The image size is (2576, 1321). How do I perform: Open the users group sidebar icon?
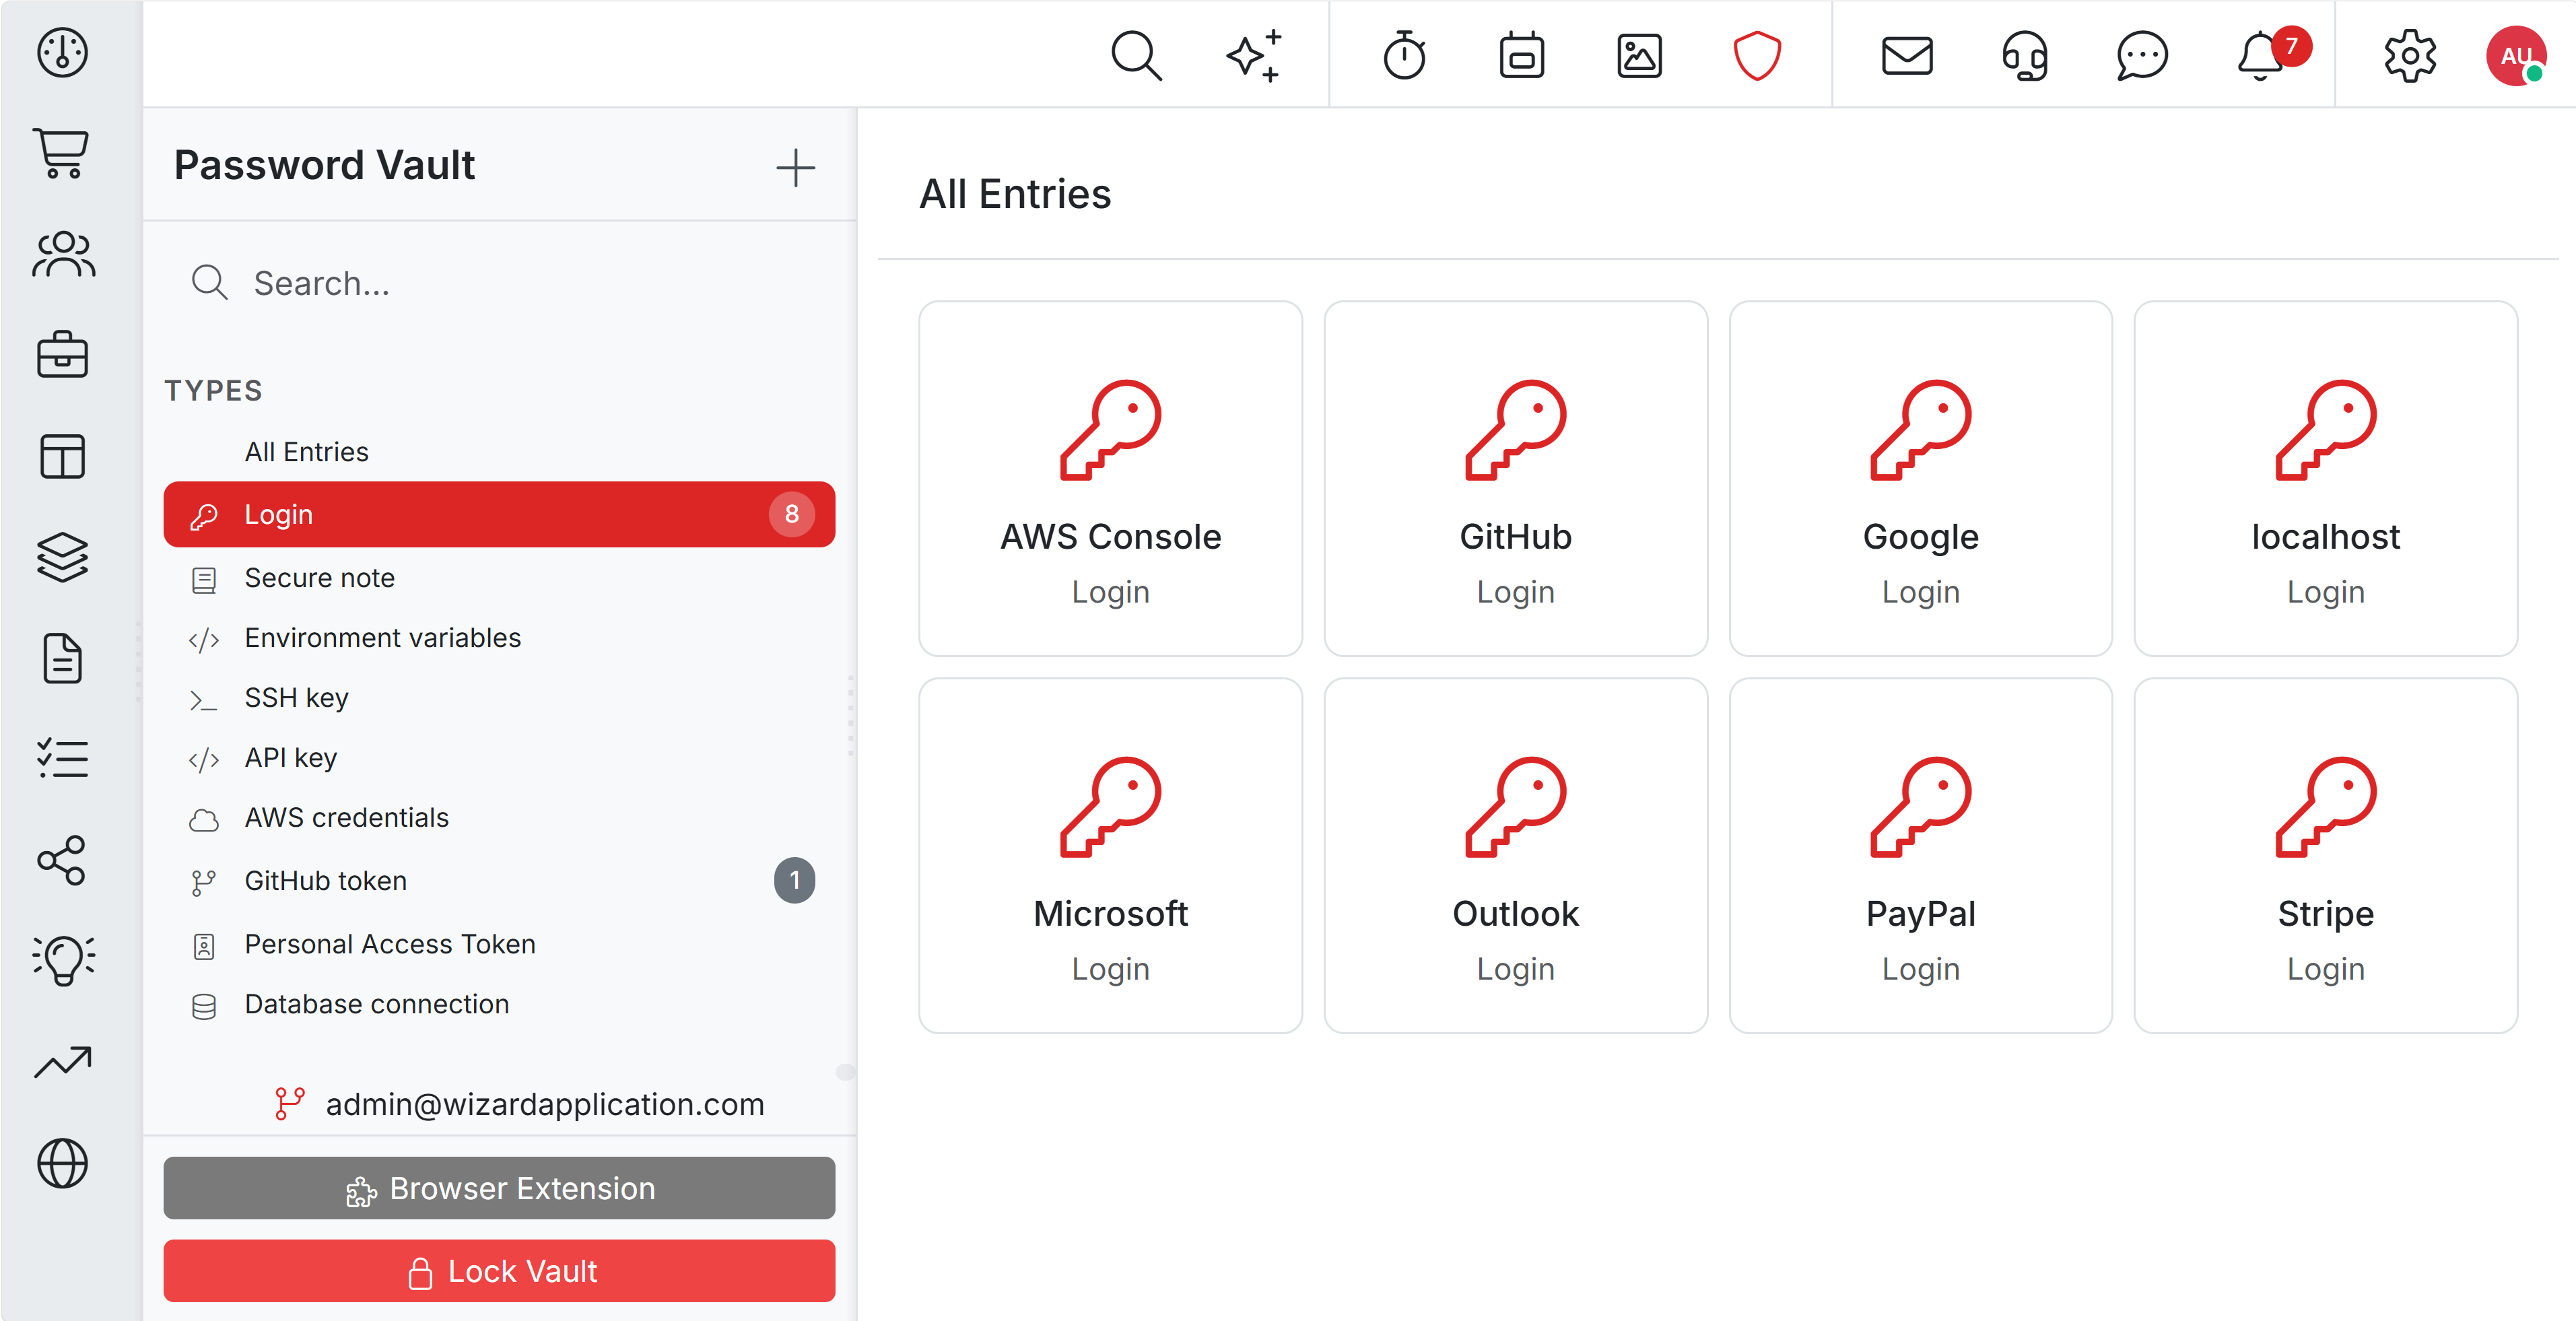[62, 254]
